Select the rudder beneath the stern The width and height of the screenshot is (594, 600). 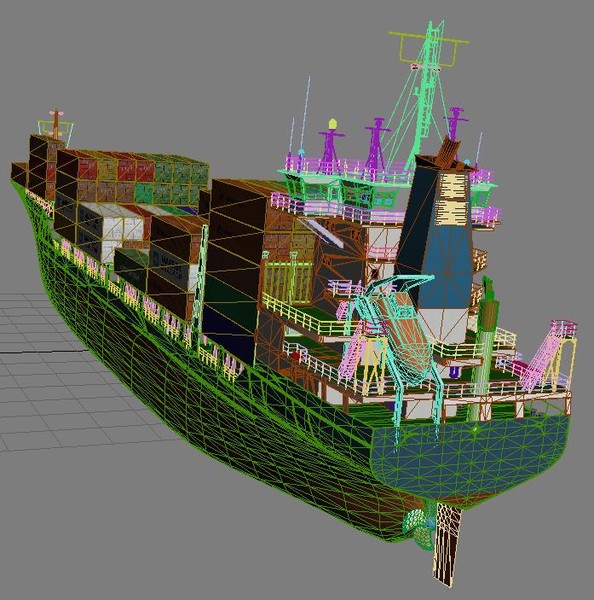(x=448, y=543)
